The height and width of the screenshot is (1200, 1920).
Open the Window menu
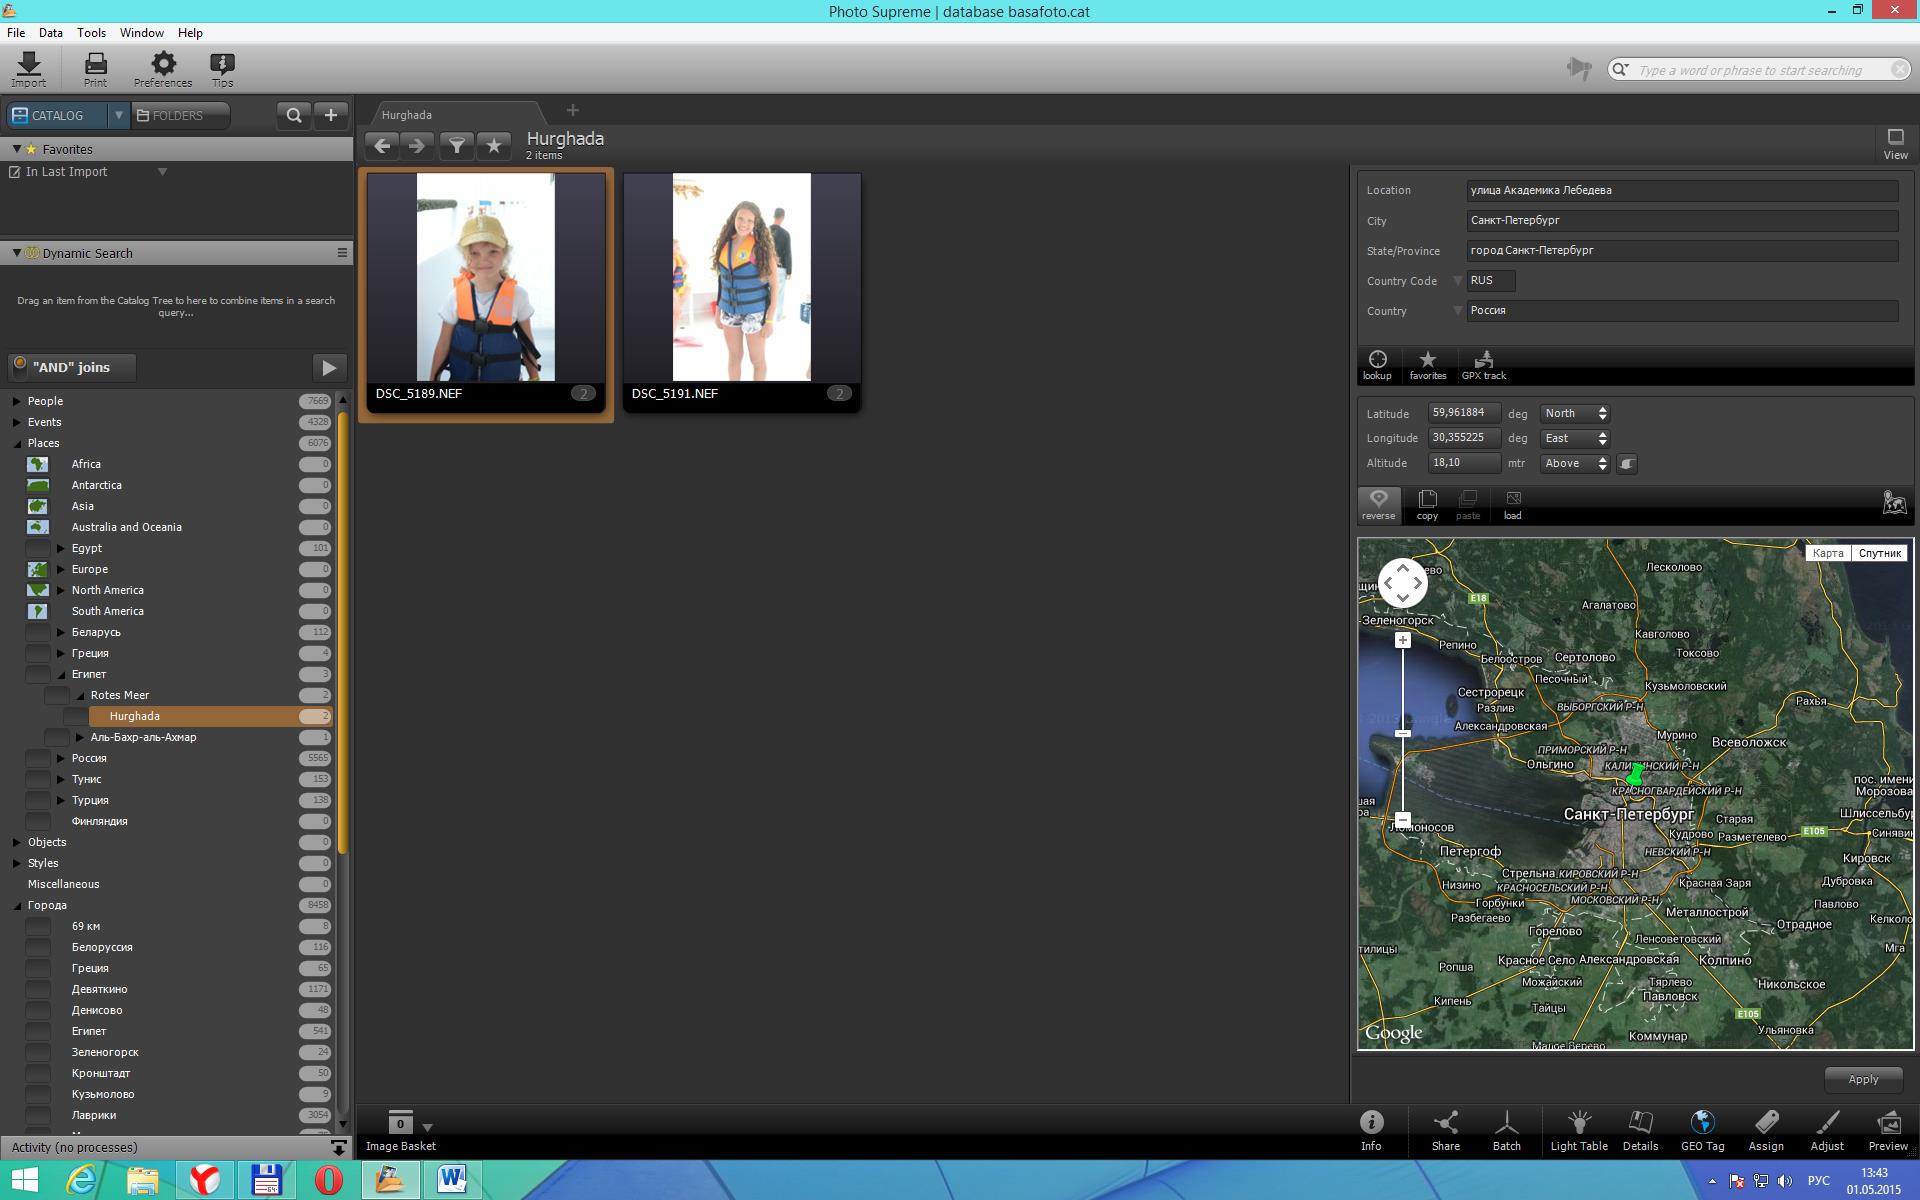142,33
